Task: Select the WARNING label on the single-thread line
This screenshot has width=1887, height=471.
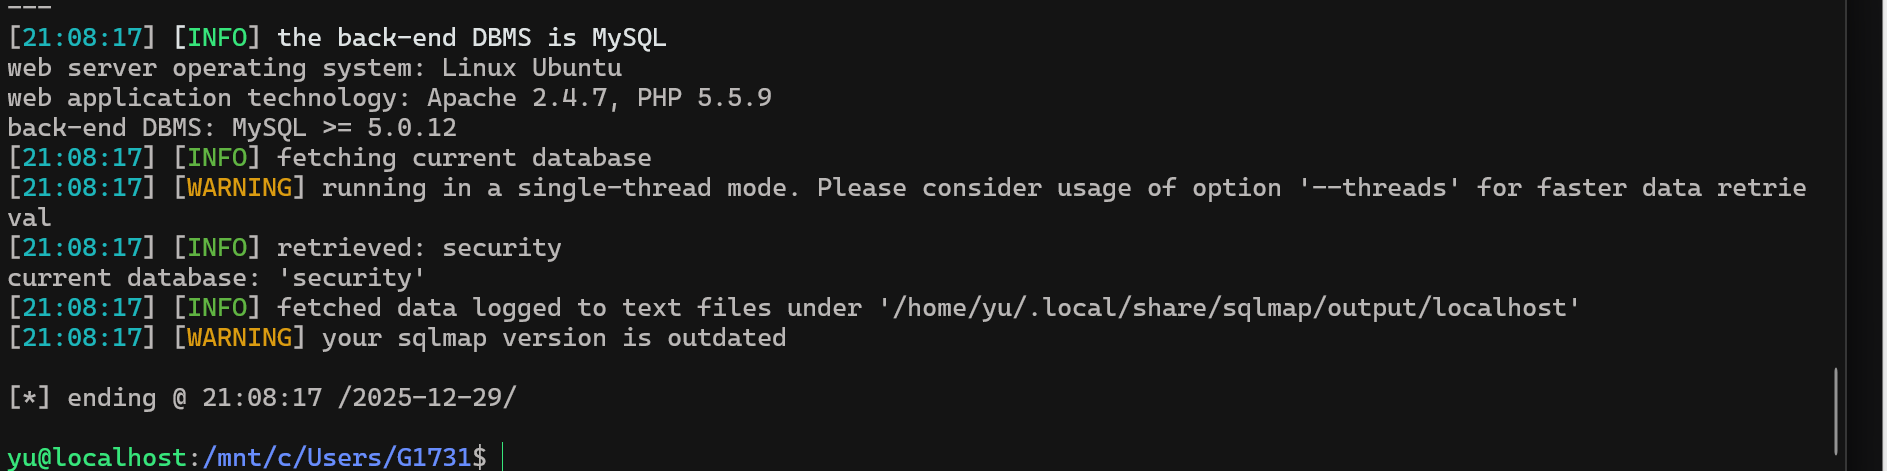Action: [239, 188]
